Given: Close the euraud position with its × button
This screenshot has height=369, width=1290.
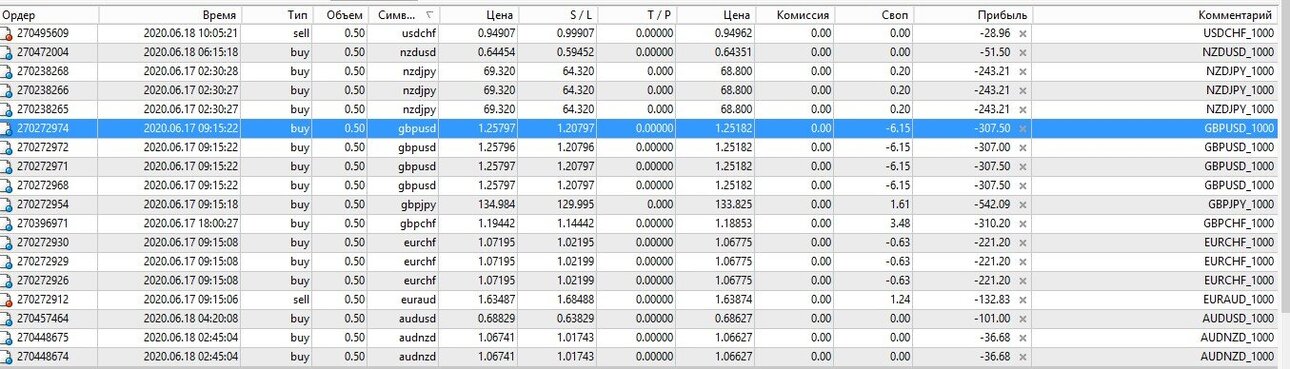Looking at the screenshot, I should pos(1022,299).
